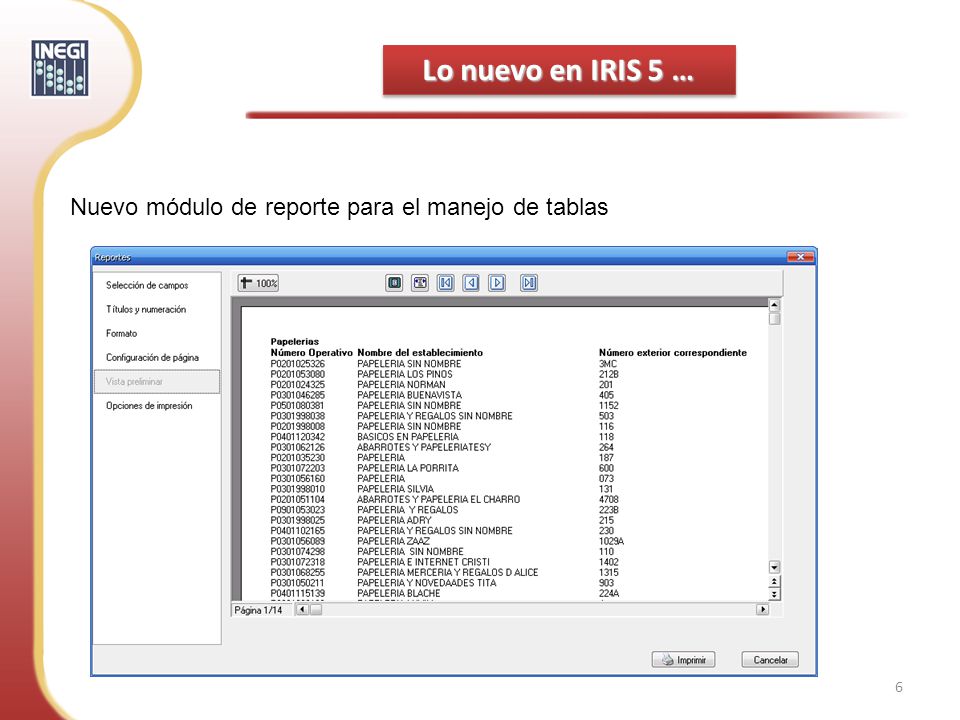The height and width of the screenshot is (720, 960).
Task: Click Nombre del establecimiento column header
Action: (420, 353)
